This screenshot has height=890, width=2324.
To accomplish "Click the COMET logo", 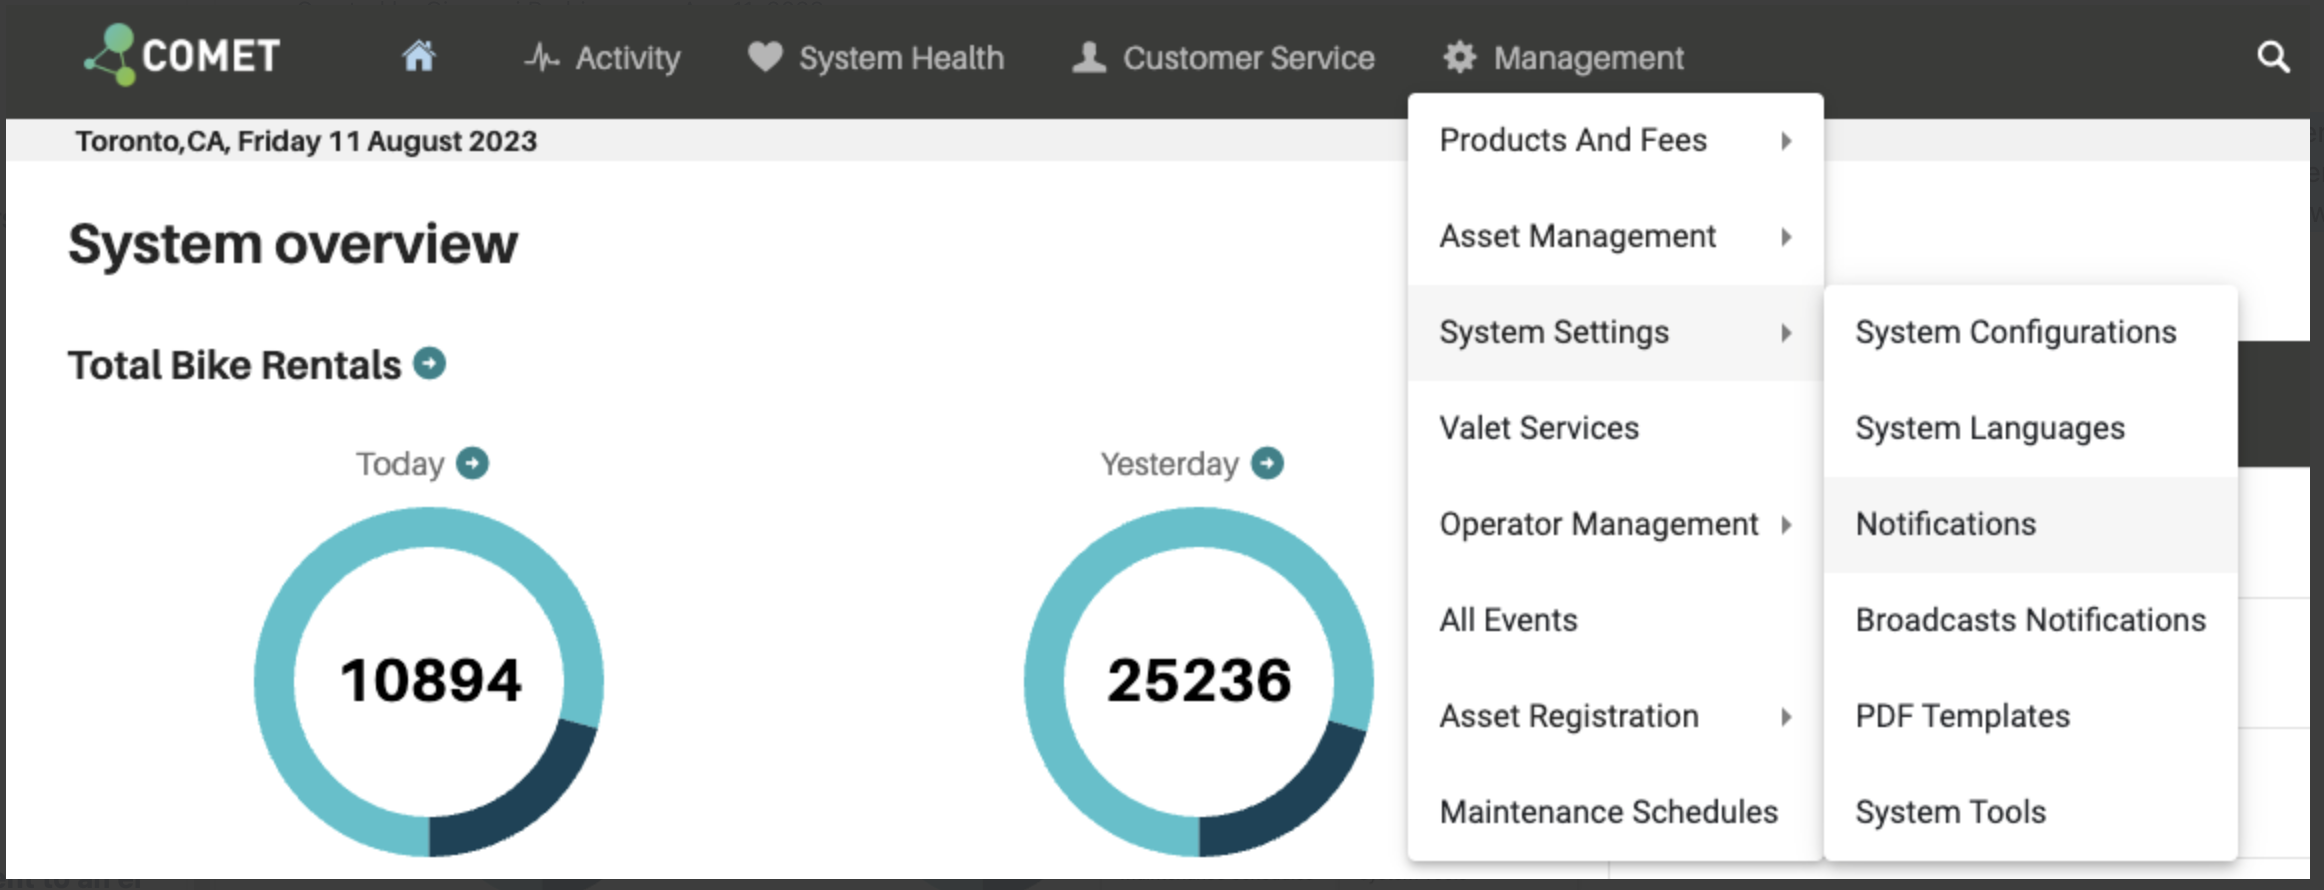I will 182,55.
